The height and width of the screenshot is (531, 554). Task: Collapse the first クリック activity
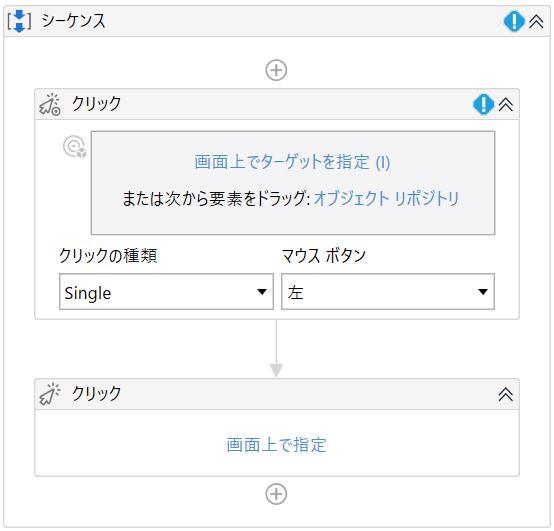[506, 105]
